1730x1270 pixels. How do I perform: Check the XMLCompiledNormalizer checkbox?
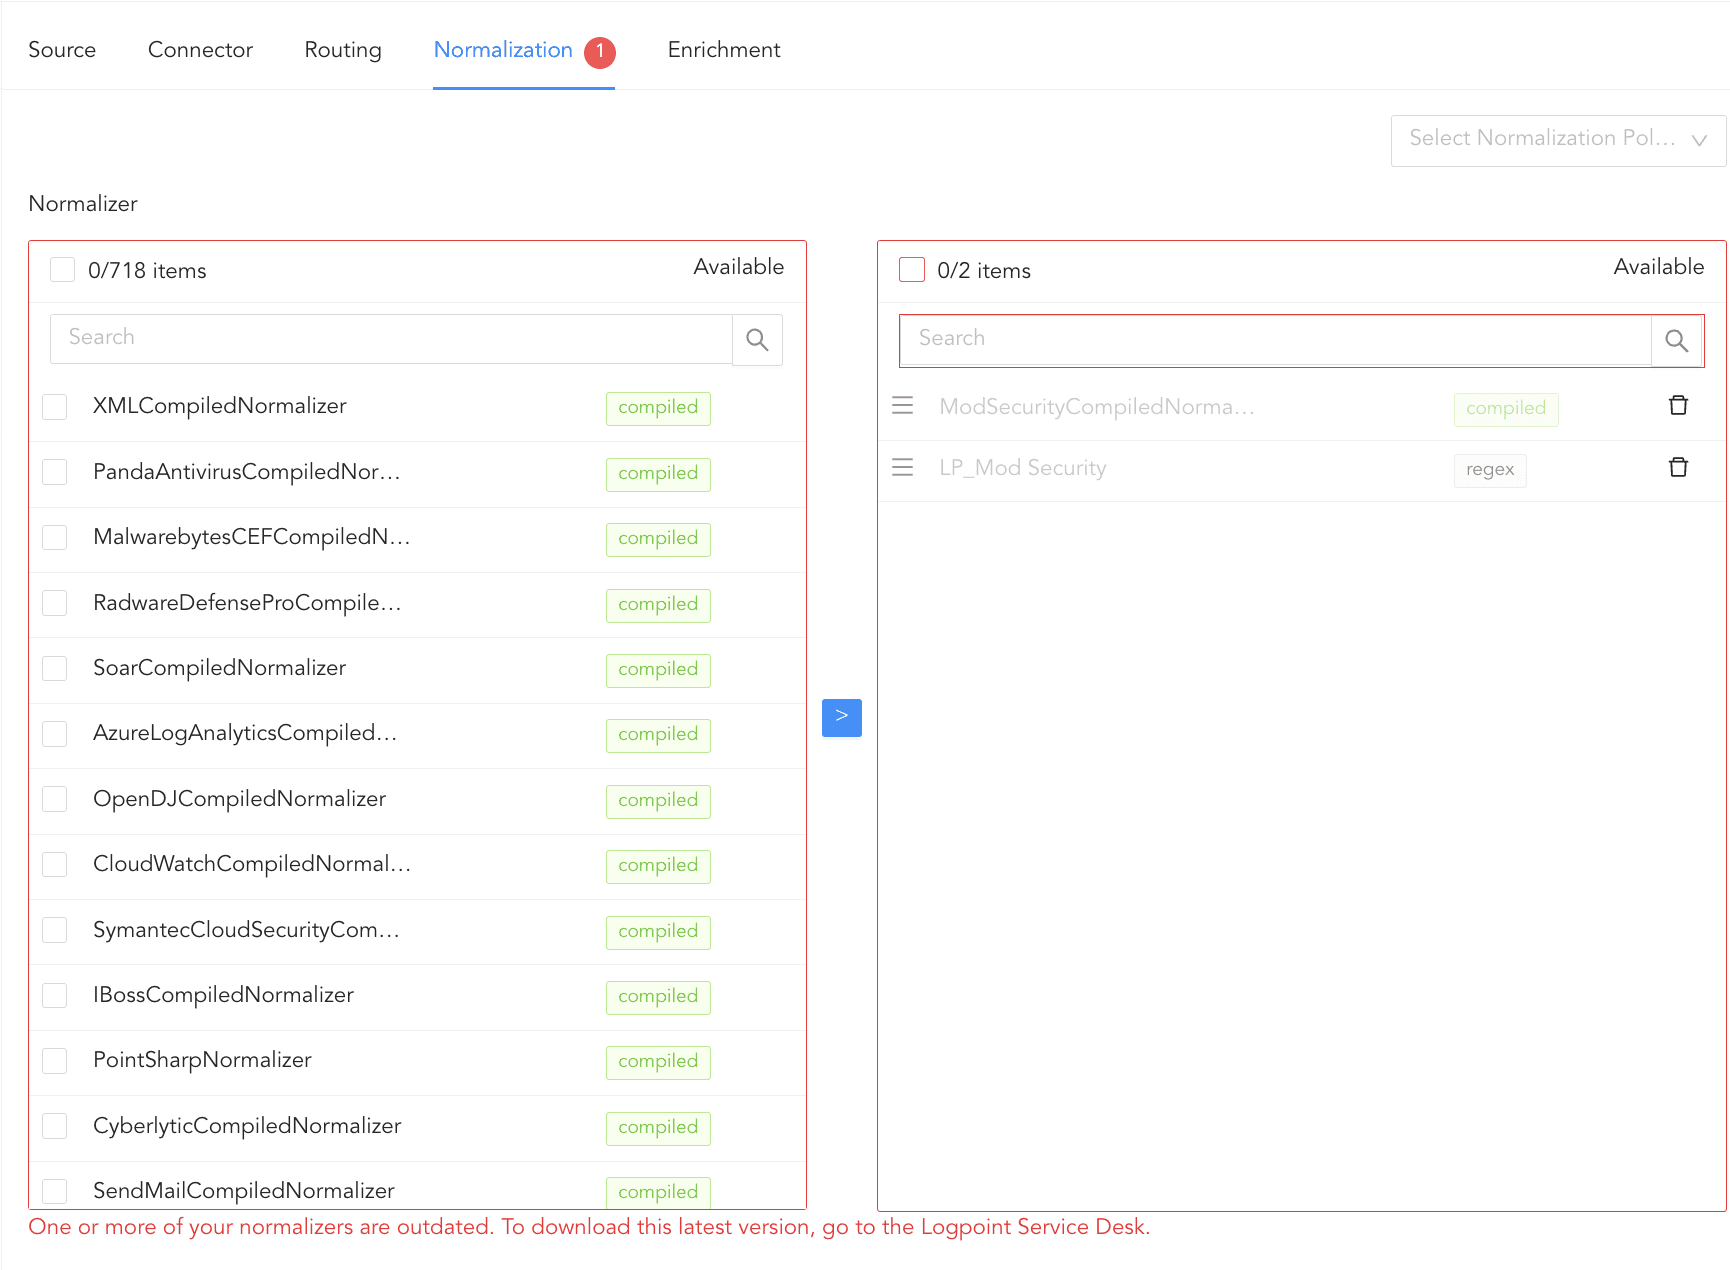tap(55, 407)
